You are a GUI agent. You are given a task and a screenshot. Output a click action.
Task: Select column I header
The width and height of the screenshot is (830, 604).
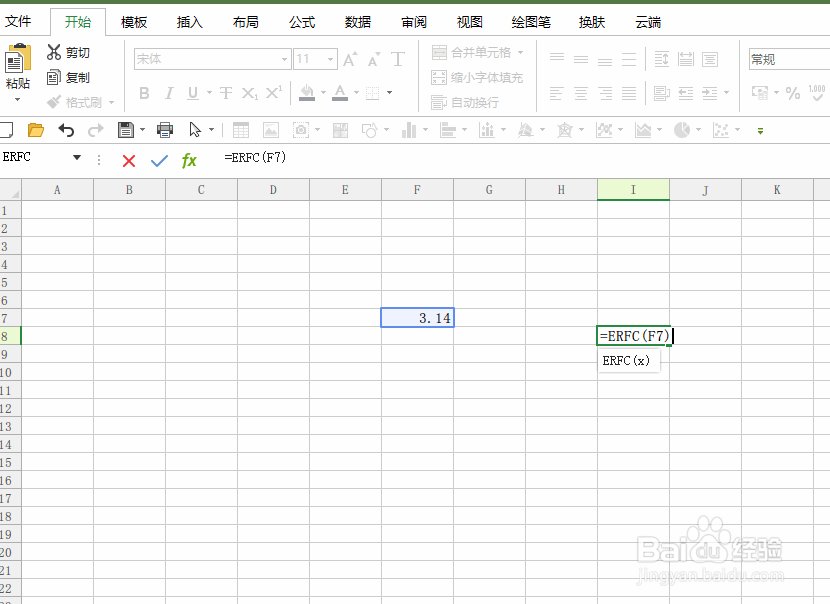tap(633, 190)
